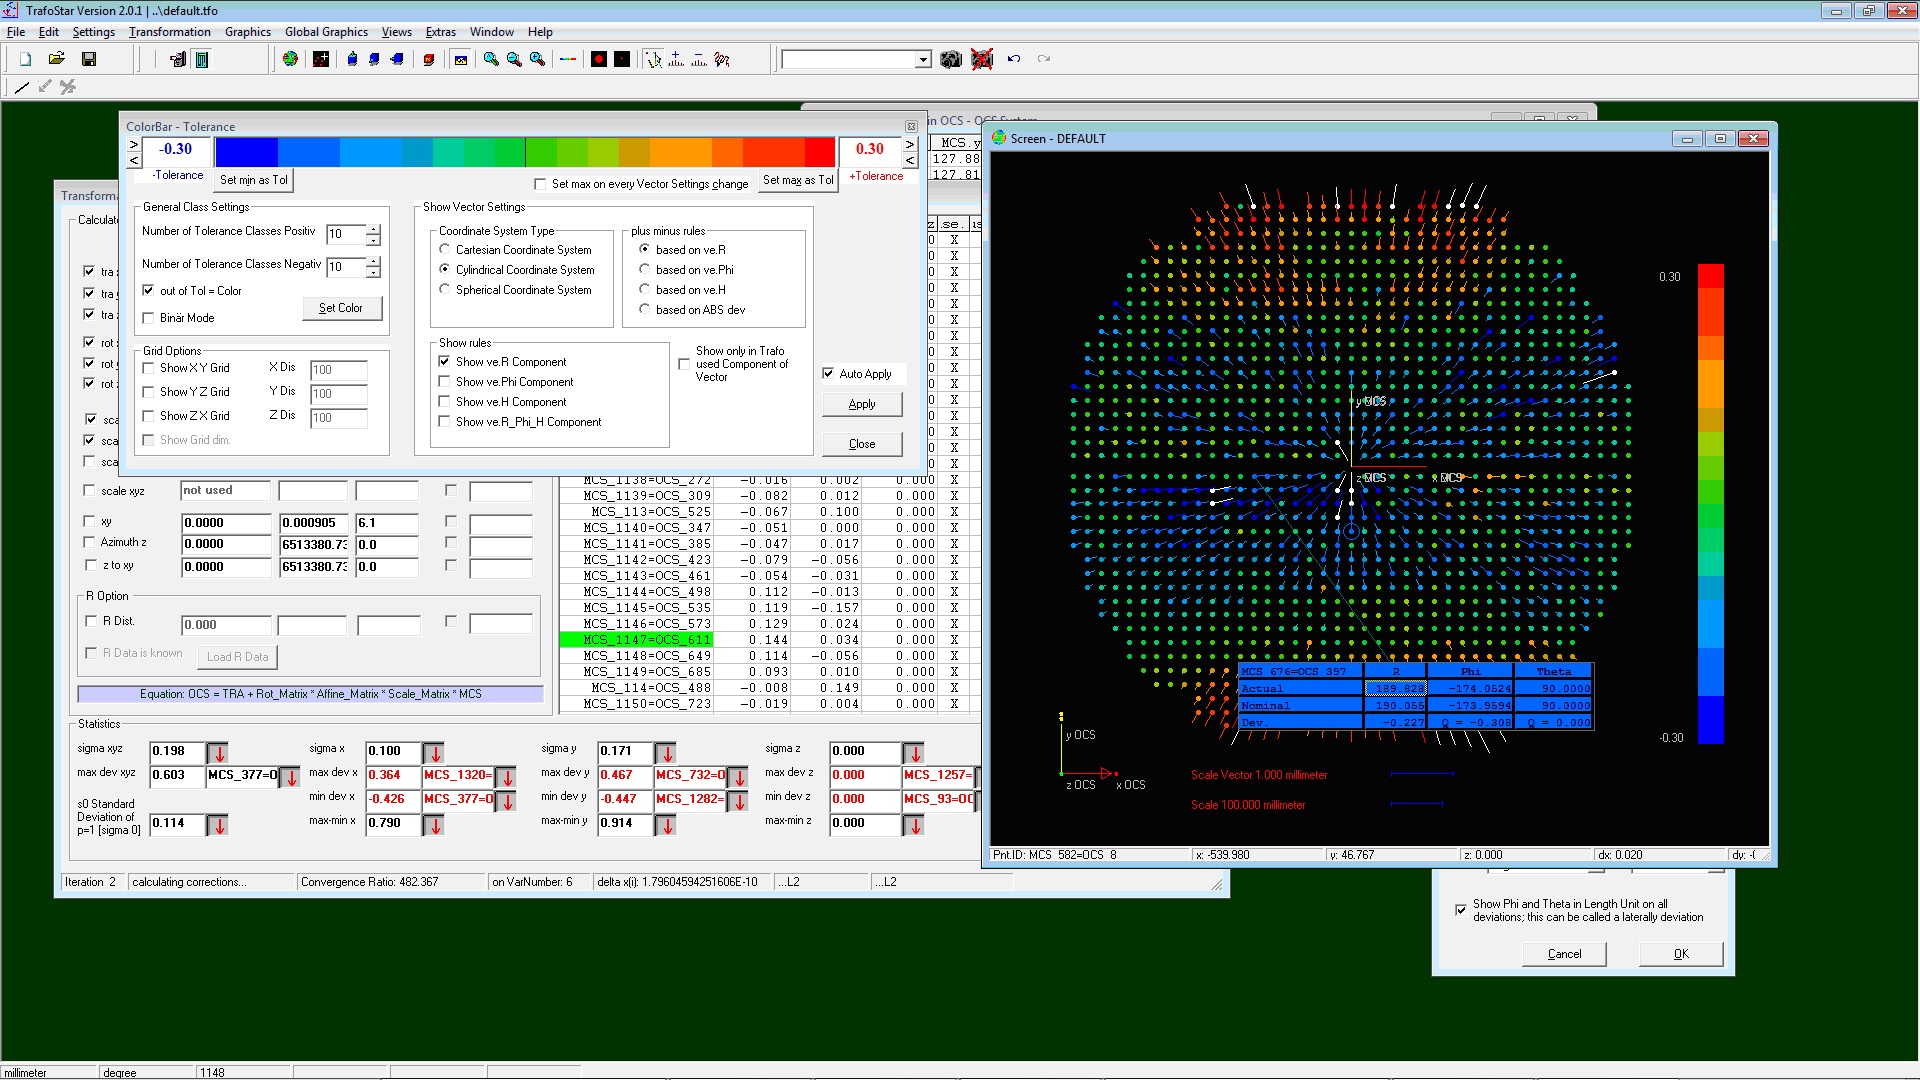This screenshot has height=1080, width=1920.
Task: Select the point picking cursor tool
Action: click(653, 60)
